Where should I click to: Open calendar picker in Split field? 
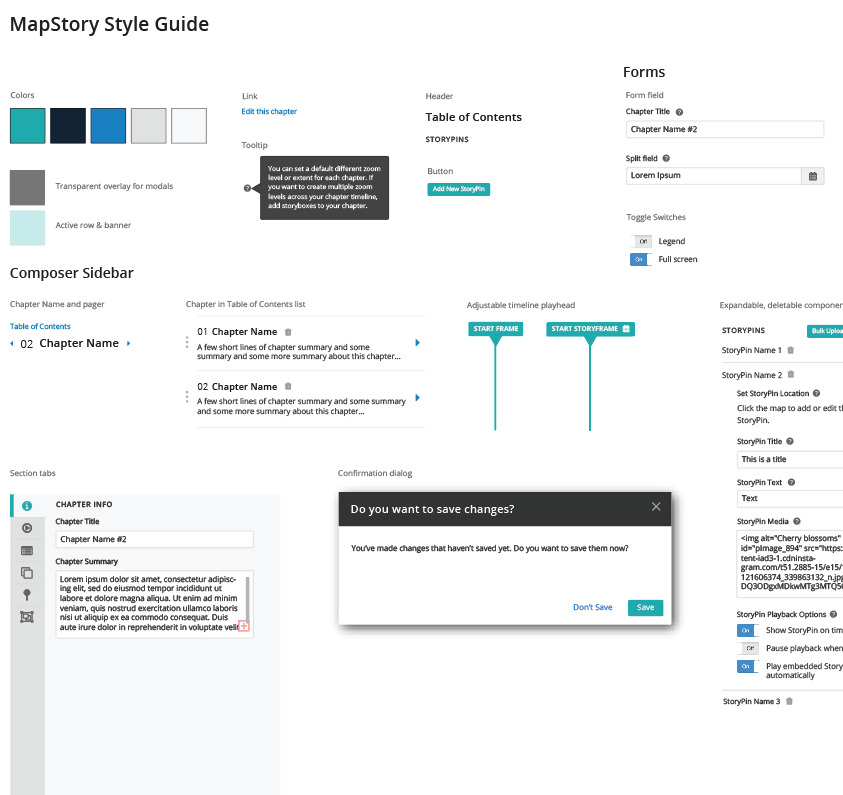coord(813,176)
